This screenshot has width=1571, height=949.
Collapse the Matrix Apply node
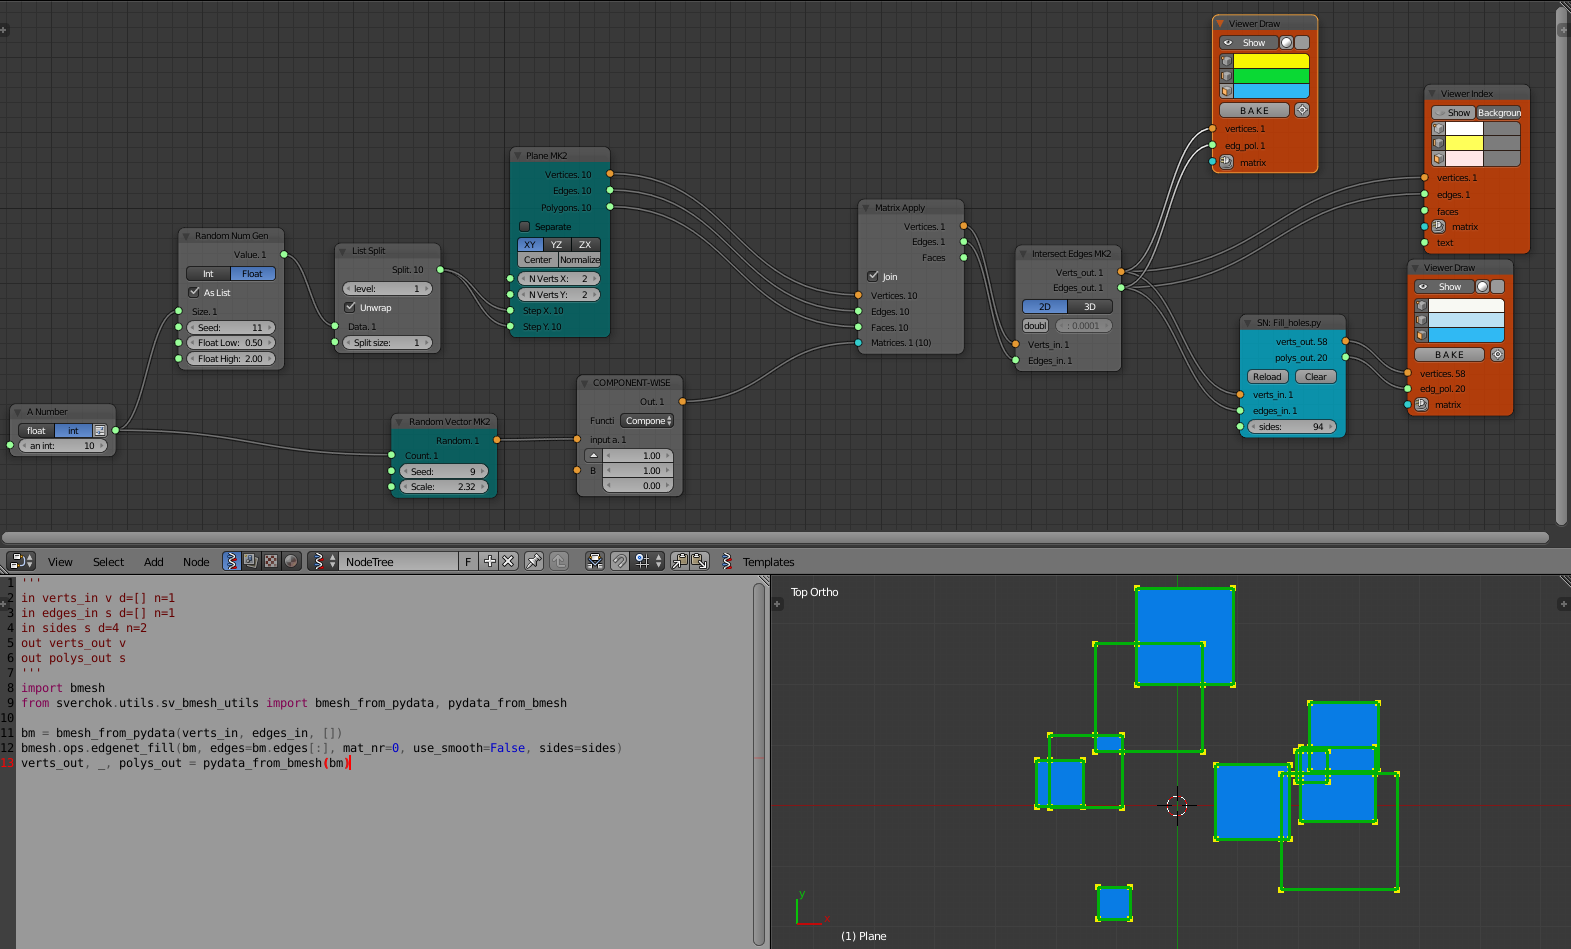866,208
